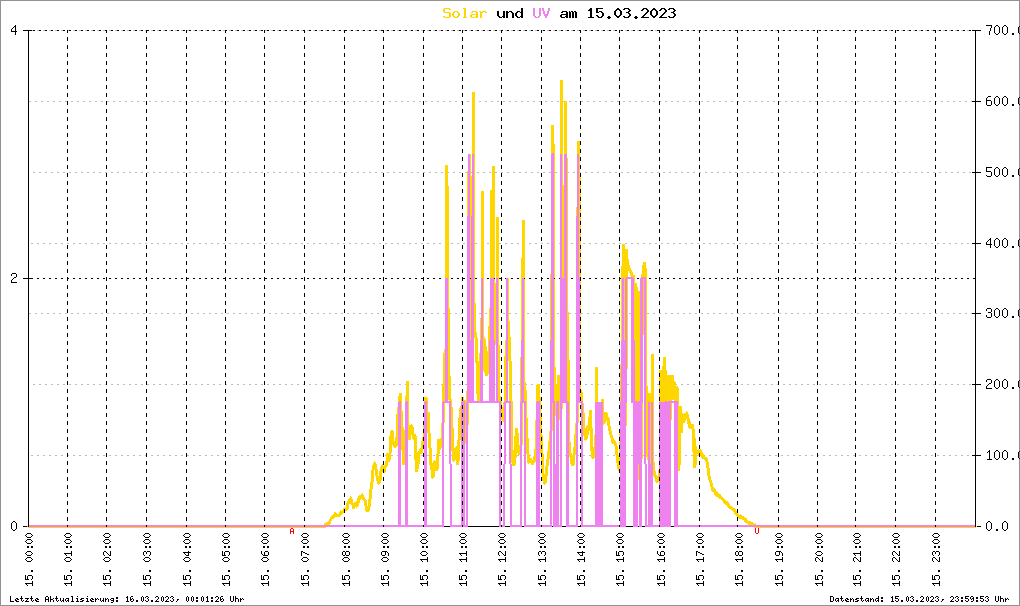The height and width of the screenshot is (606, 1020).
Task: Click the left axis value '0'
Action: click(14, 526)
